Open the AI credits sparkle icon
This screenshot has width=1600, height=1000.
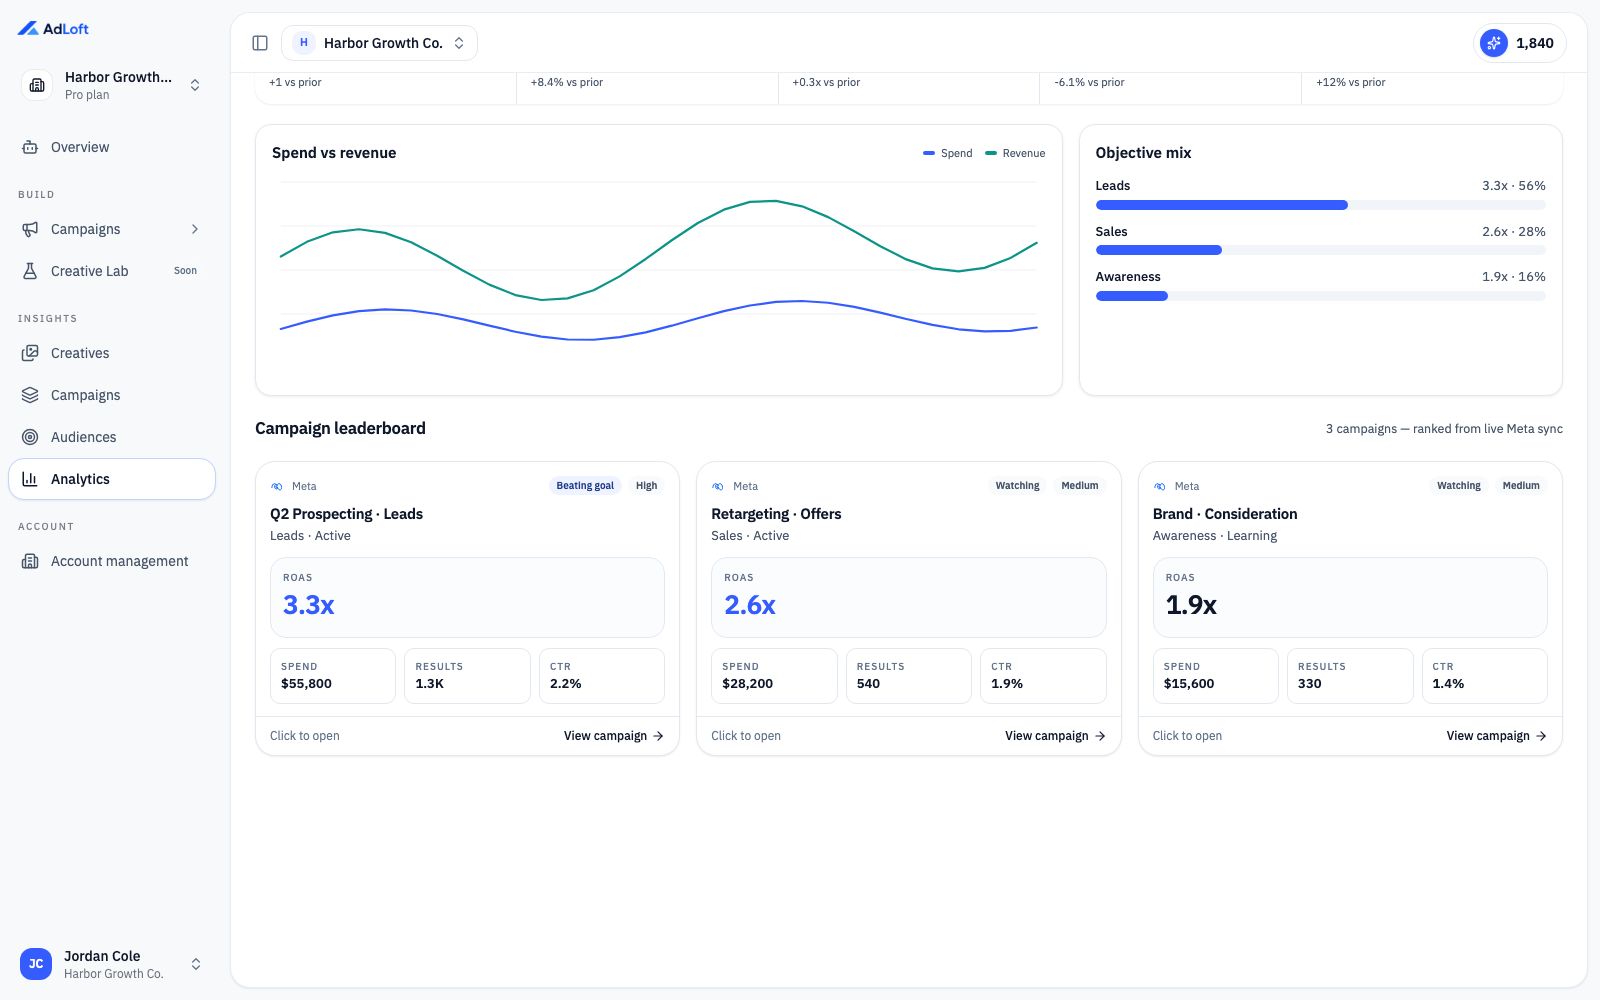click(x=1494, y=43)
